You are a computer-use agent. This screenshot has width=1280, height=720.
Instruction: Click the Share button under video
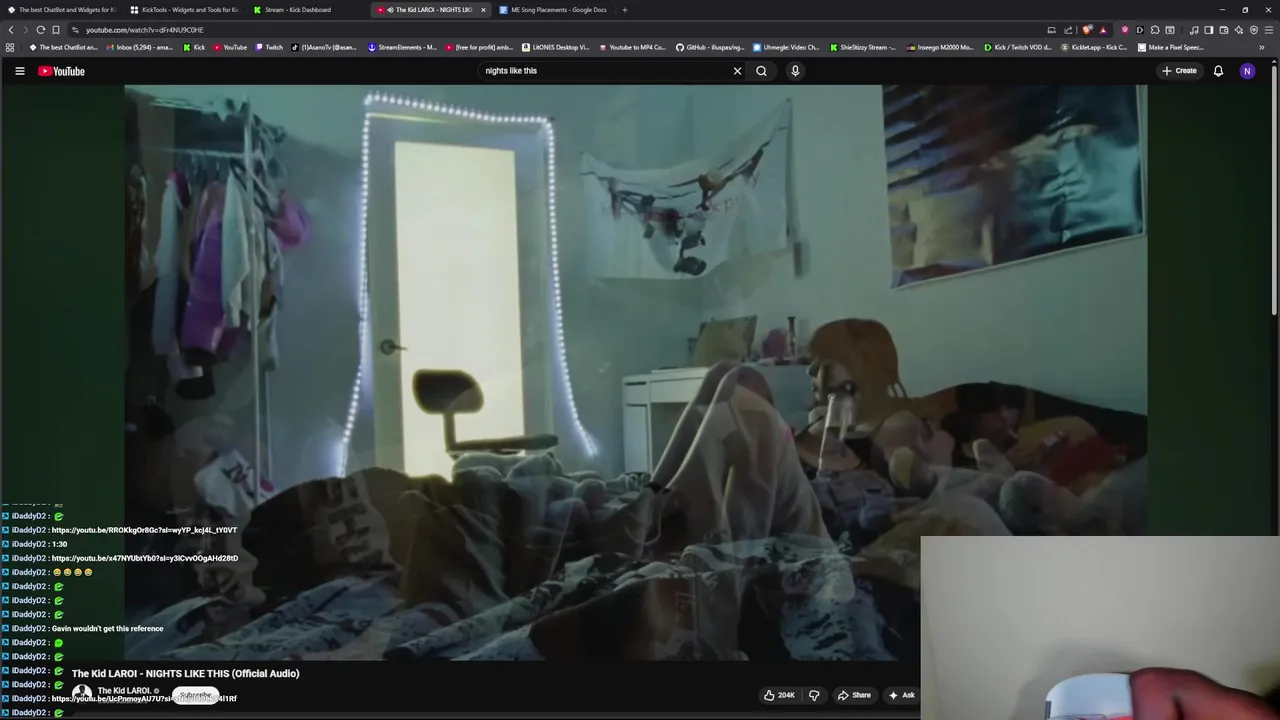[x=854, y=695]
